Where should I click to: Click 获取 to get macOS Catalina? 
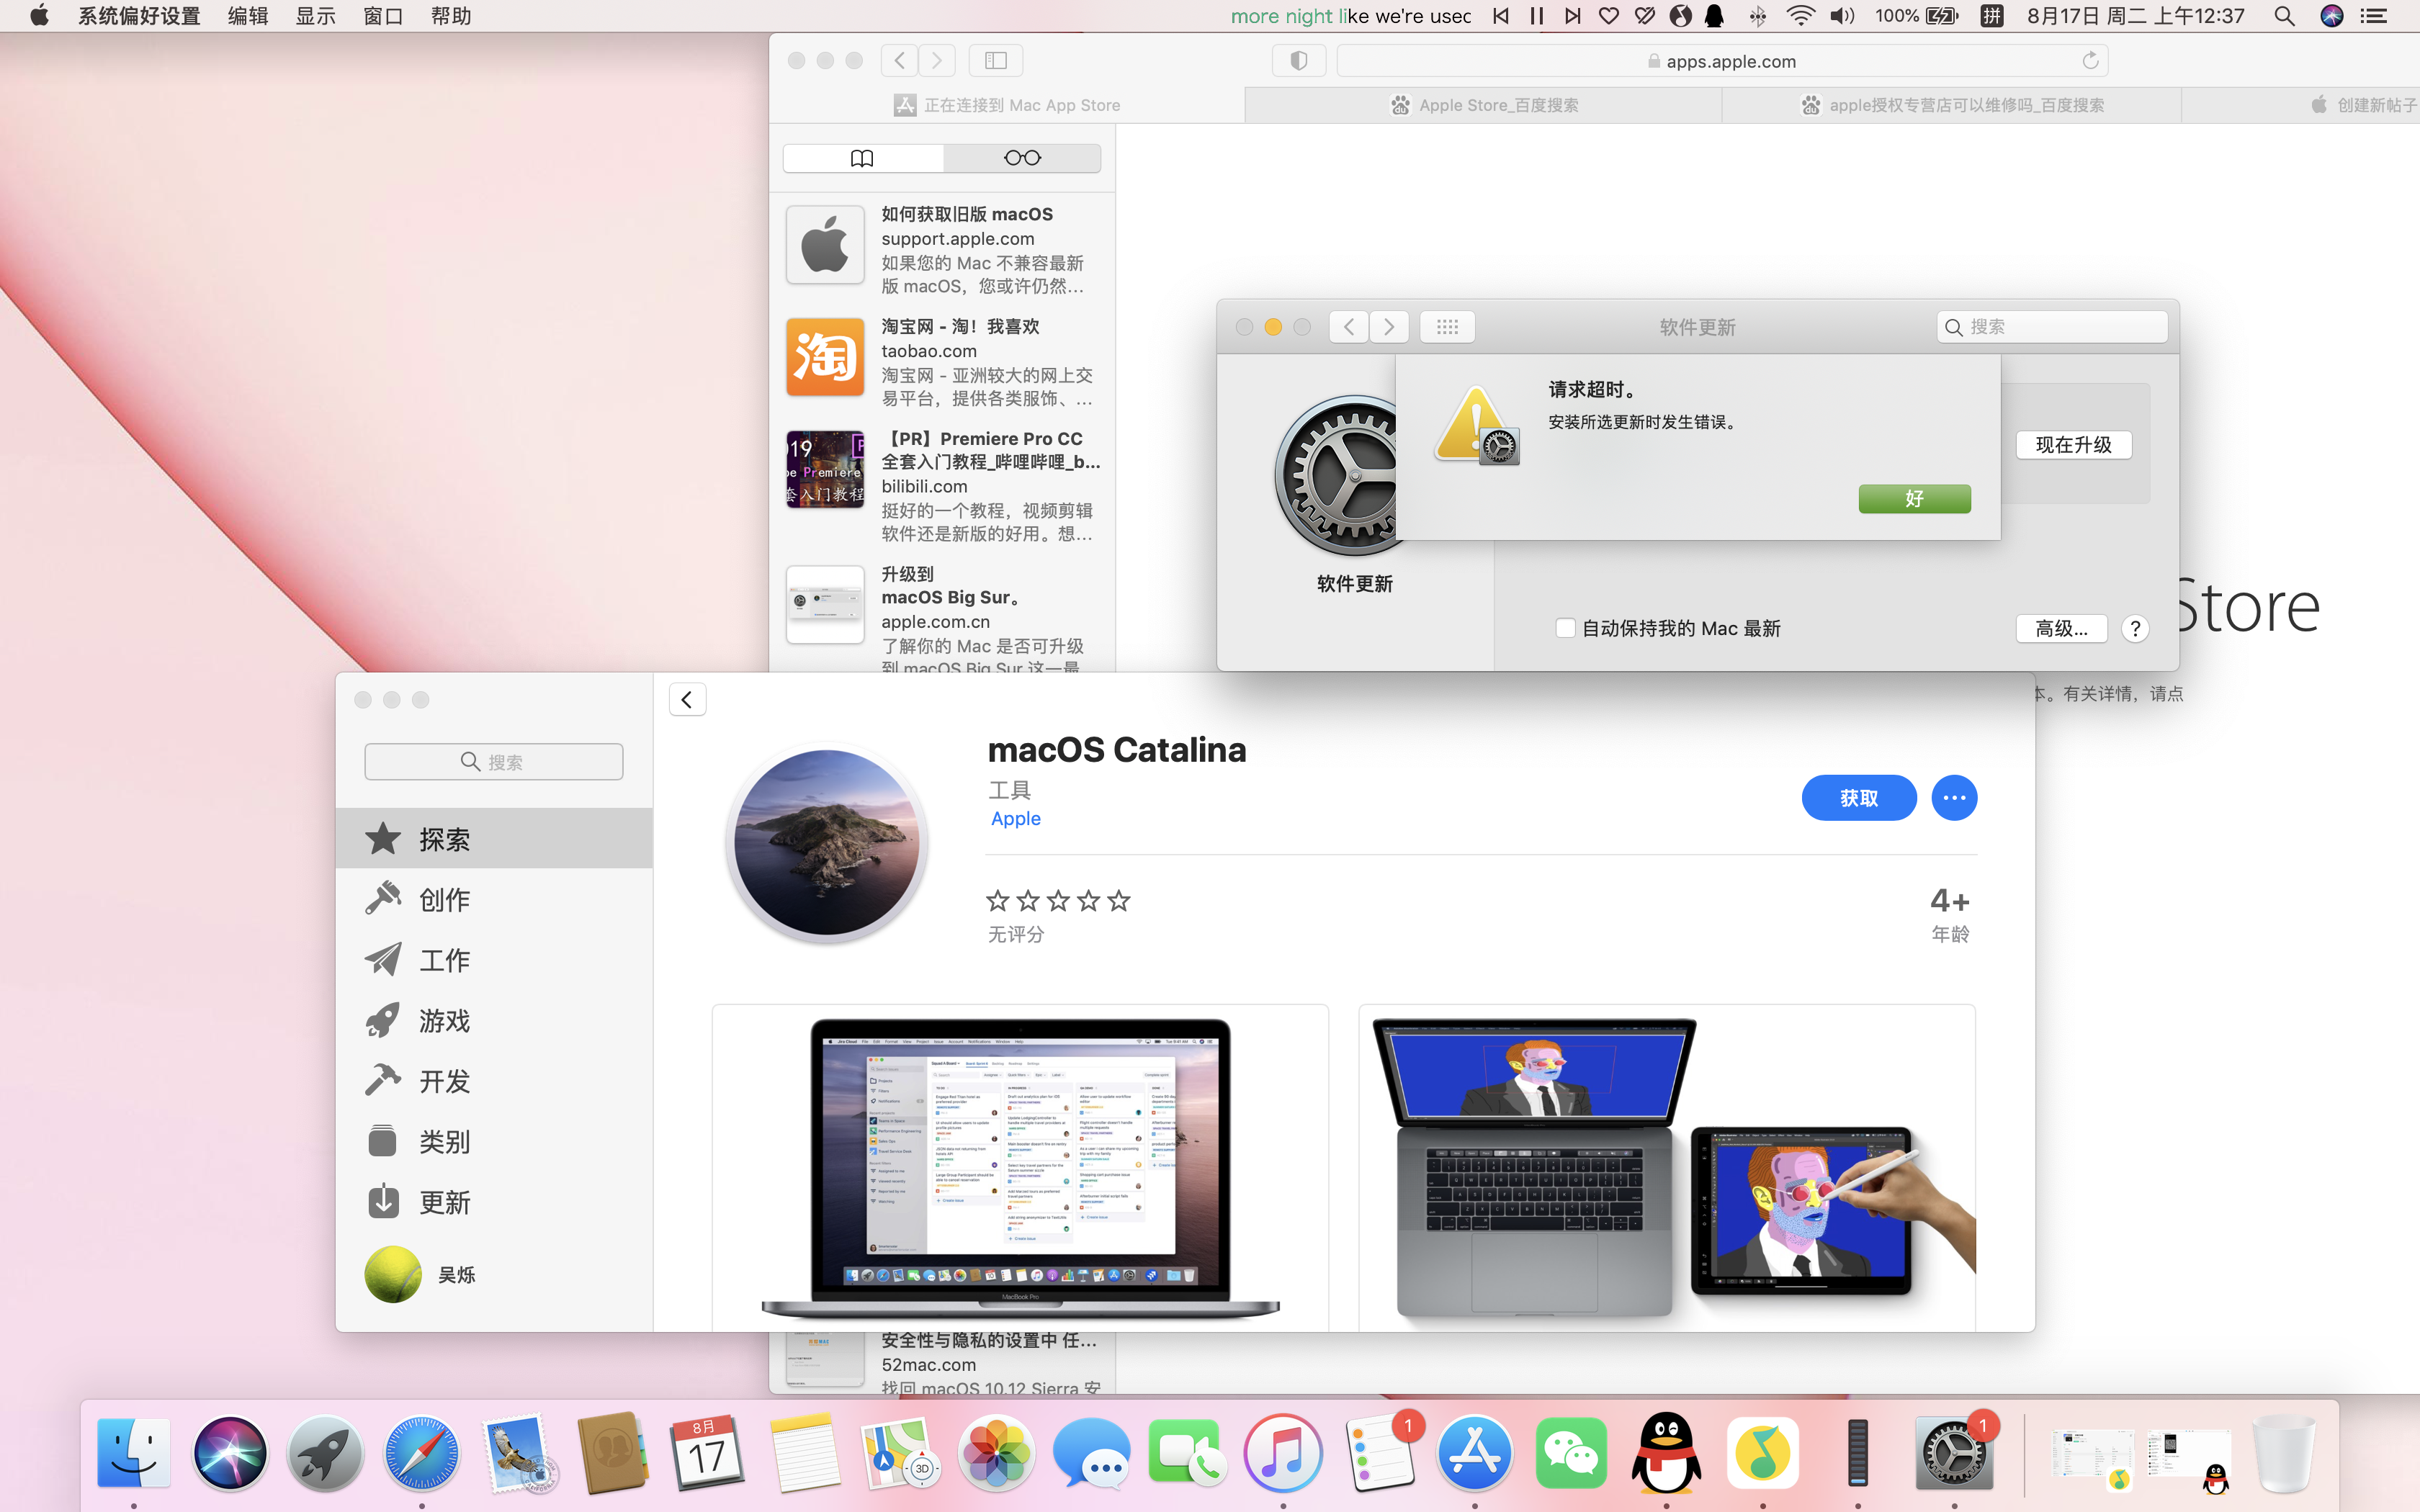tap(1858, 798)
